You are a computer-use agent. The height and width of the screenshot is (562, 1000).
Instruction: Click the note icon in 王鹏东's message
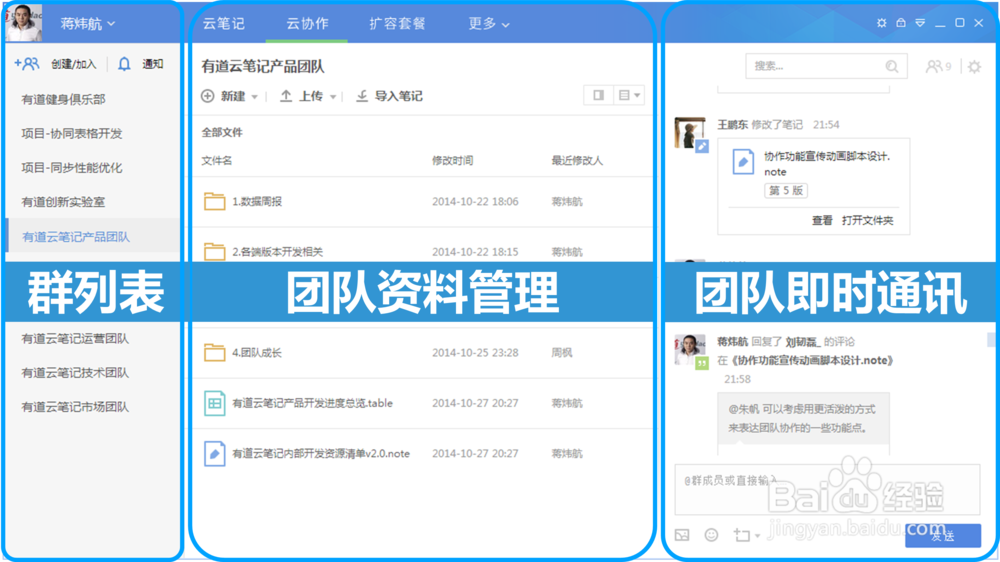pyautogui.click(x=743, y=162)
